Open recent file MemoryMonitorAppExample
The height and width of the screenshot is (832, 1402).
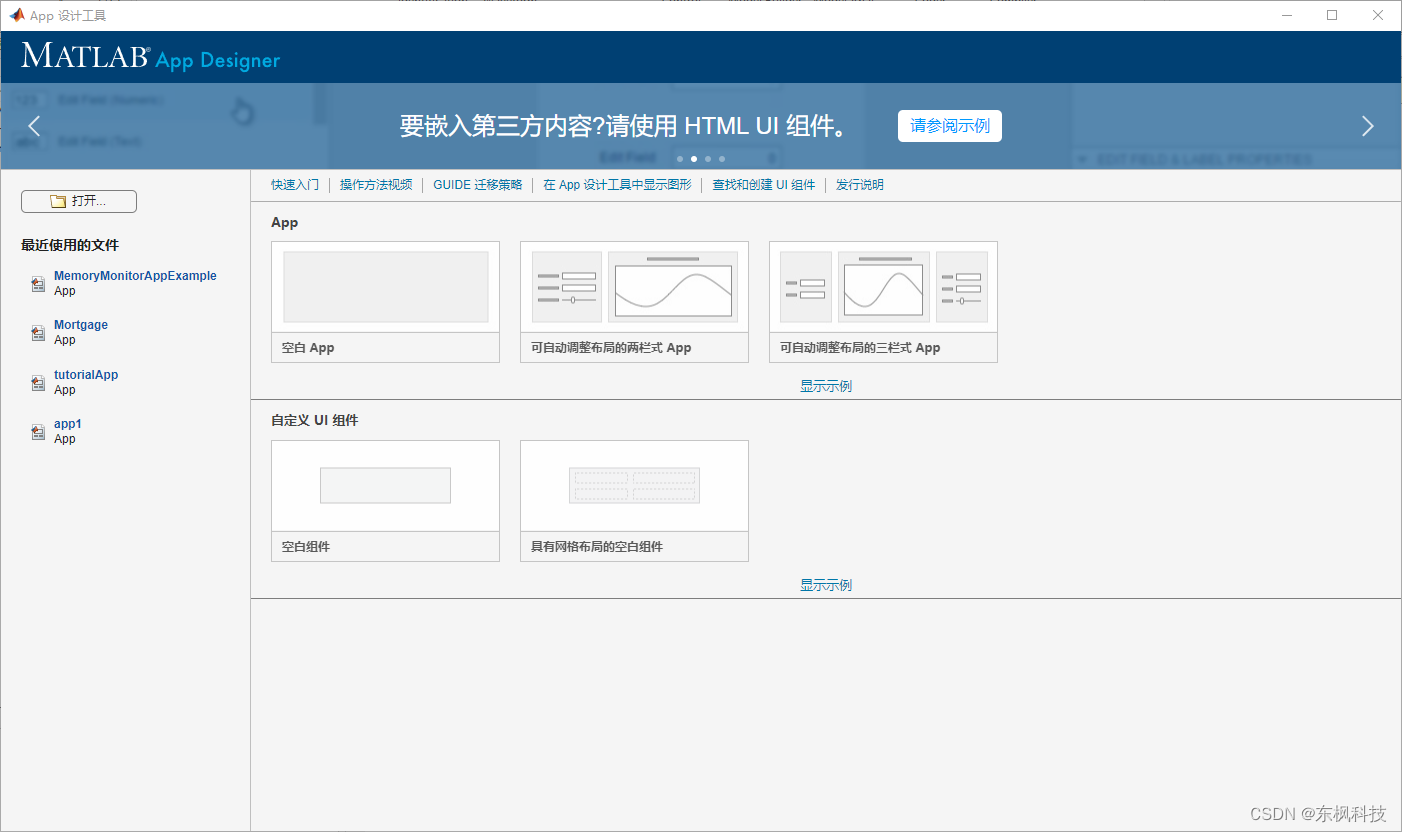pyautogui.click(x=135, y=276)
